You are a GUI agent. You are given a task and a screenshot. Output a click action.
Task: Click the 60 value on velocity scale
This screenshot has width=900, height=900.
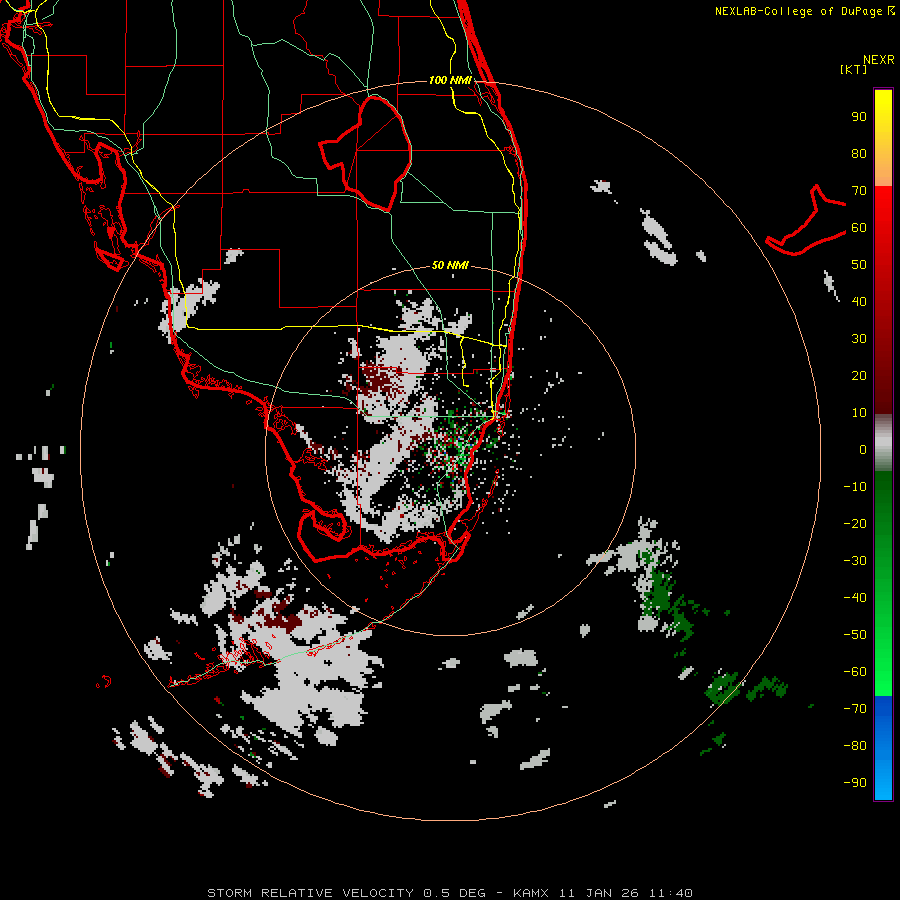coord(859,228)
